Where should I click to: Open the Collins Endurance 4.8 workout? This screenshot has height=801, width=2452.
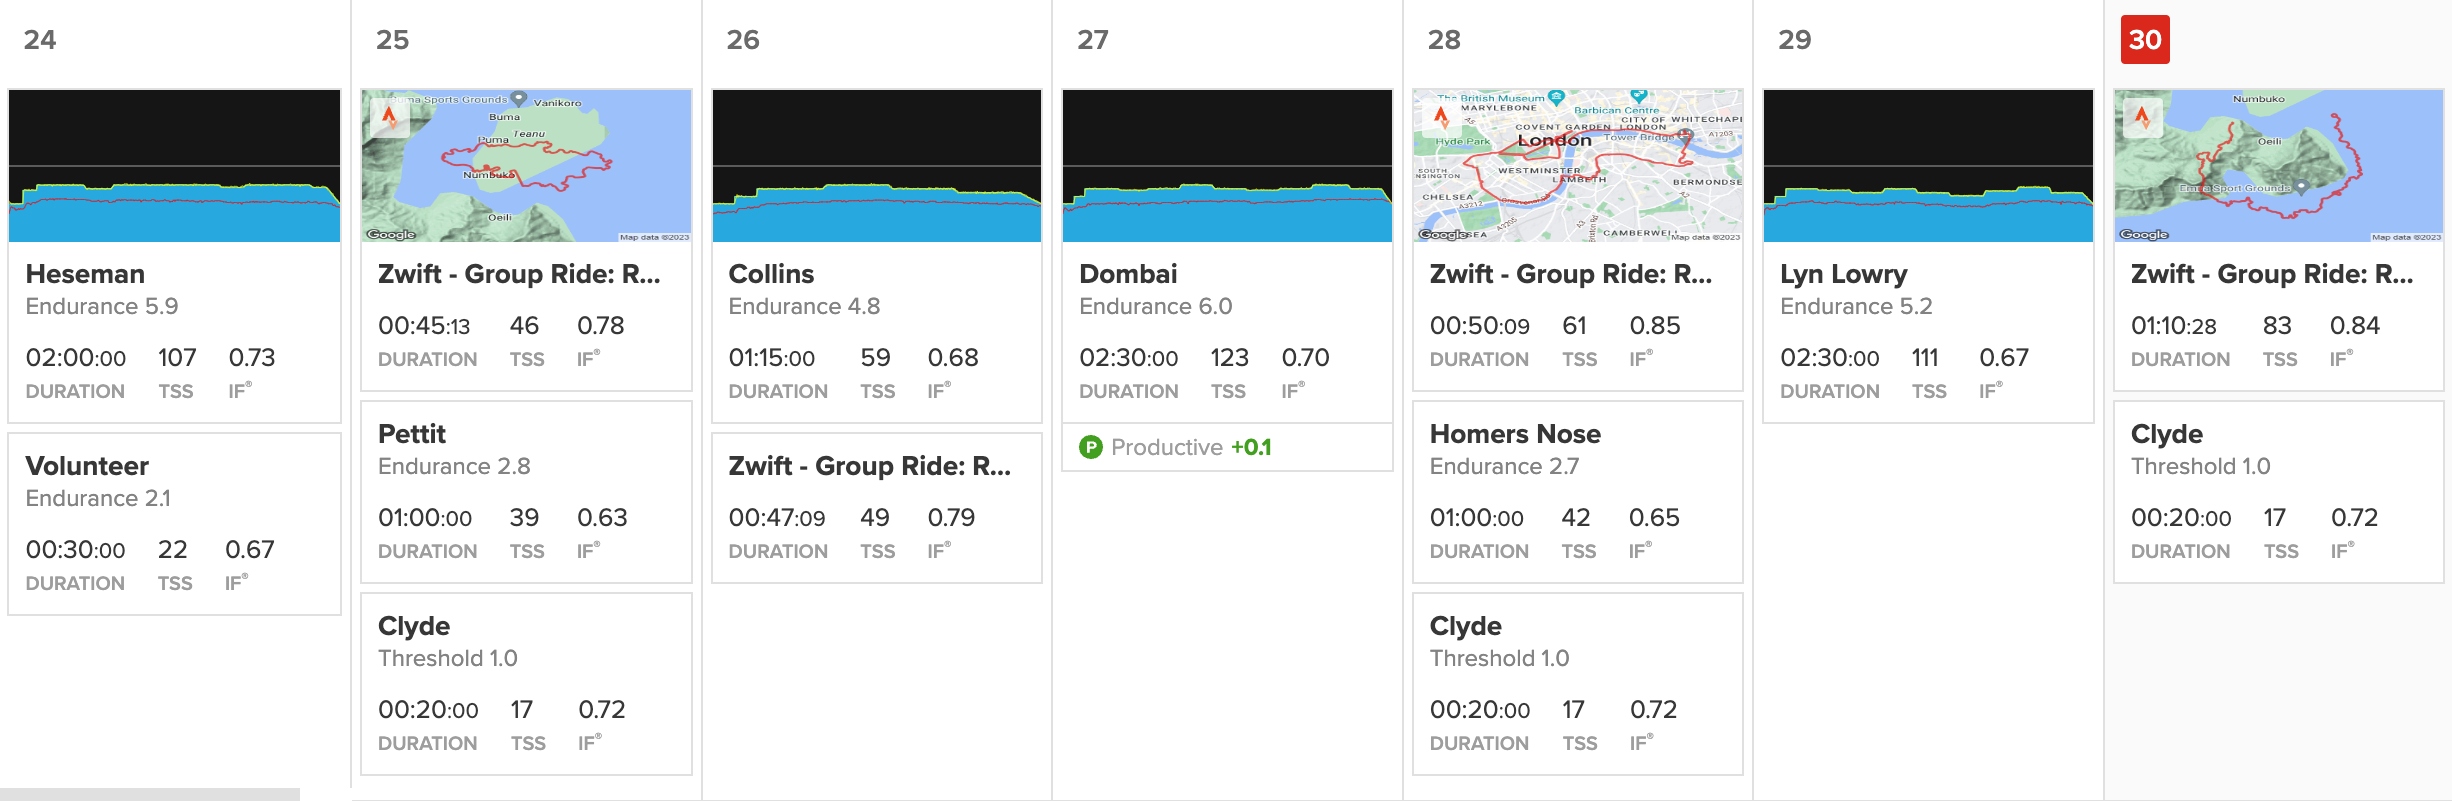[x=876, y=330]
